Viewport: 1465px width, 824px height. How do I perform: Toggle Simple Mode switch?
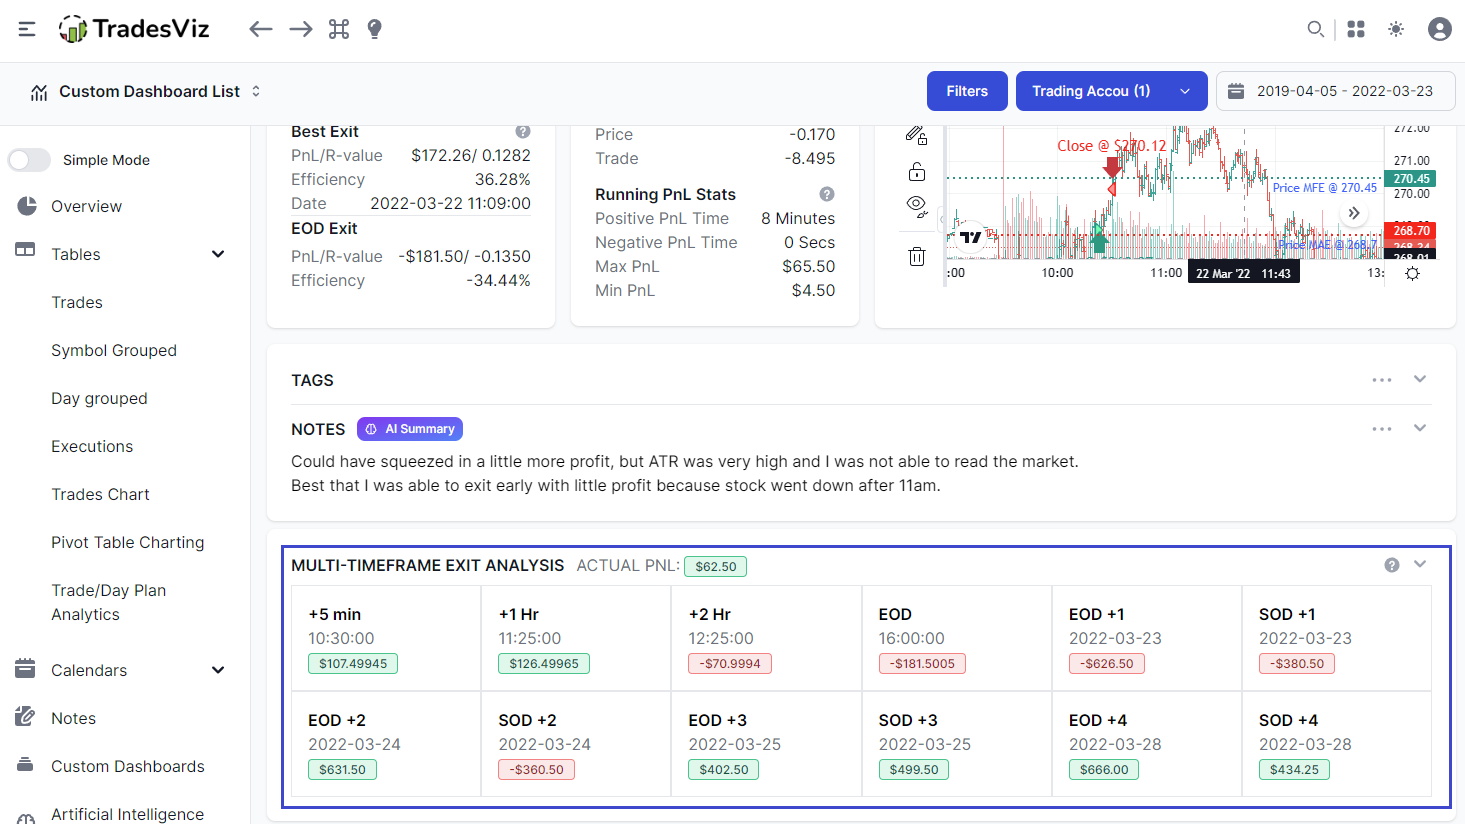[x=30, y=160]
